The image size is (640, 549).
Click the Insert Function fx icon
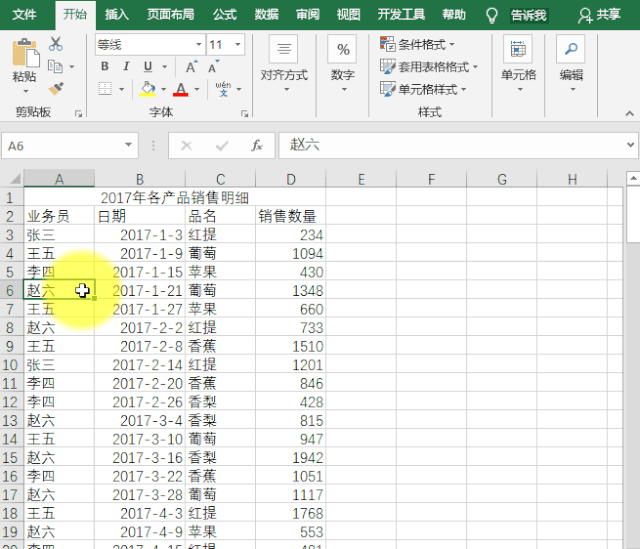click(x=256, y=146)
